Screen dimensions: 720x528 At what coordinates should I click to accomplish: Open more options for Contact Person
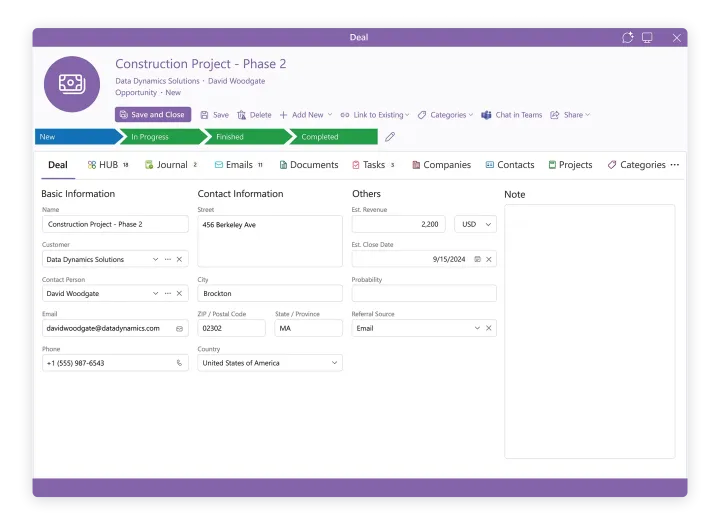pyautogui.click(x=168, y=293)
